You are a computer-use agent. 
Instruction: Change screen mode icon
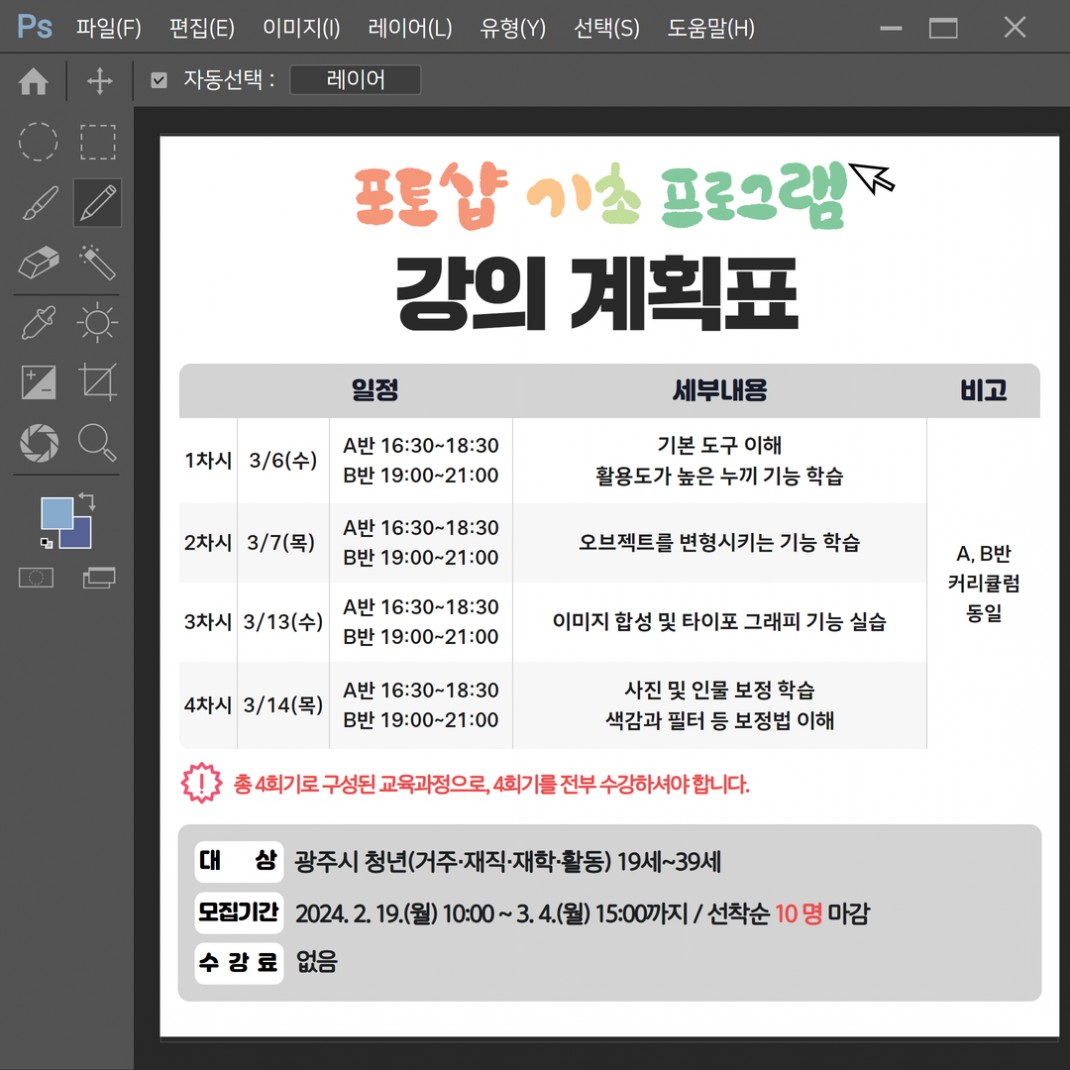tap(99, 578)
